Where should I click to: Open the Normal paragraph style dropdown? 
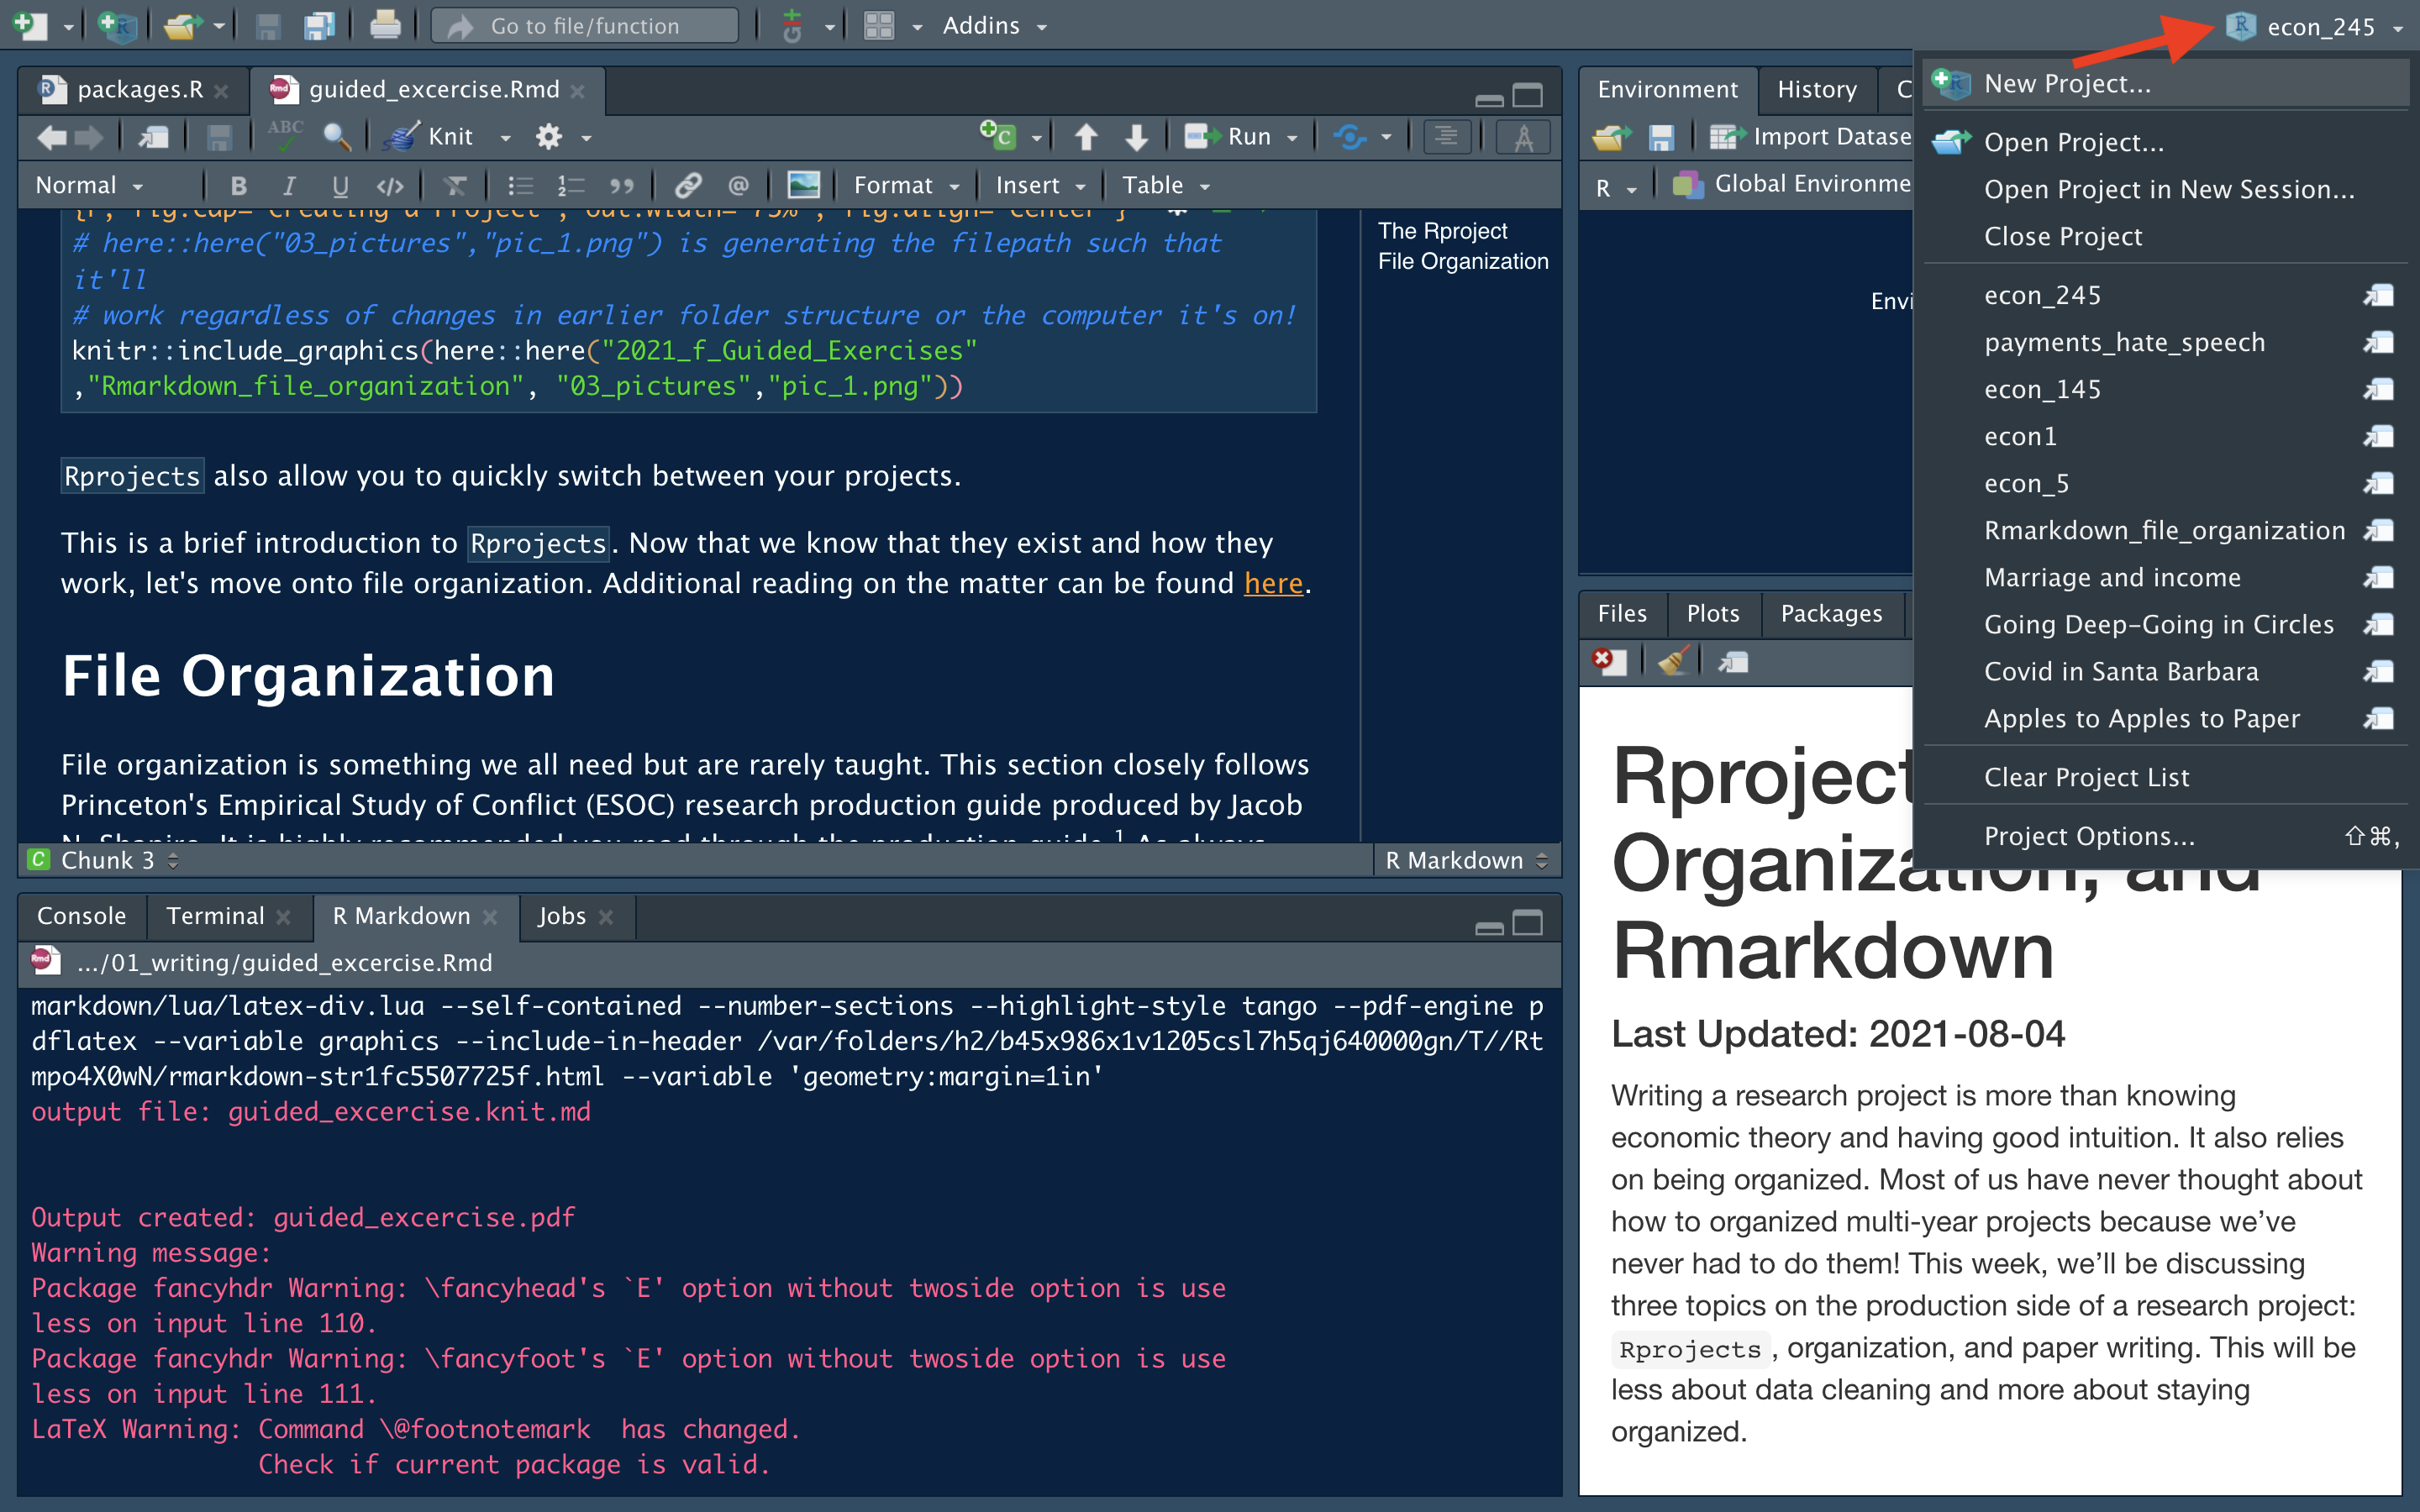click(90, 186)
